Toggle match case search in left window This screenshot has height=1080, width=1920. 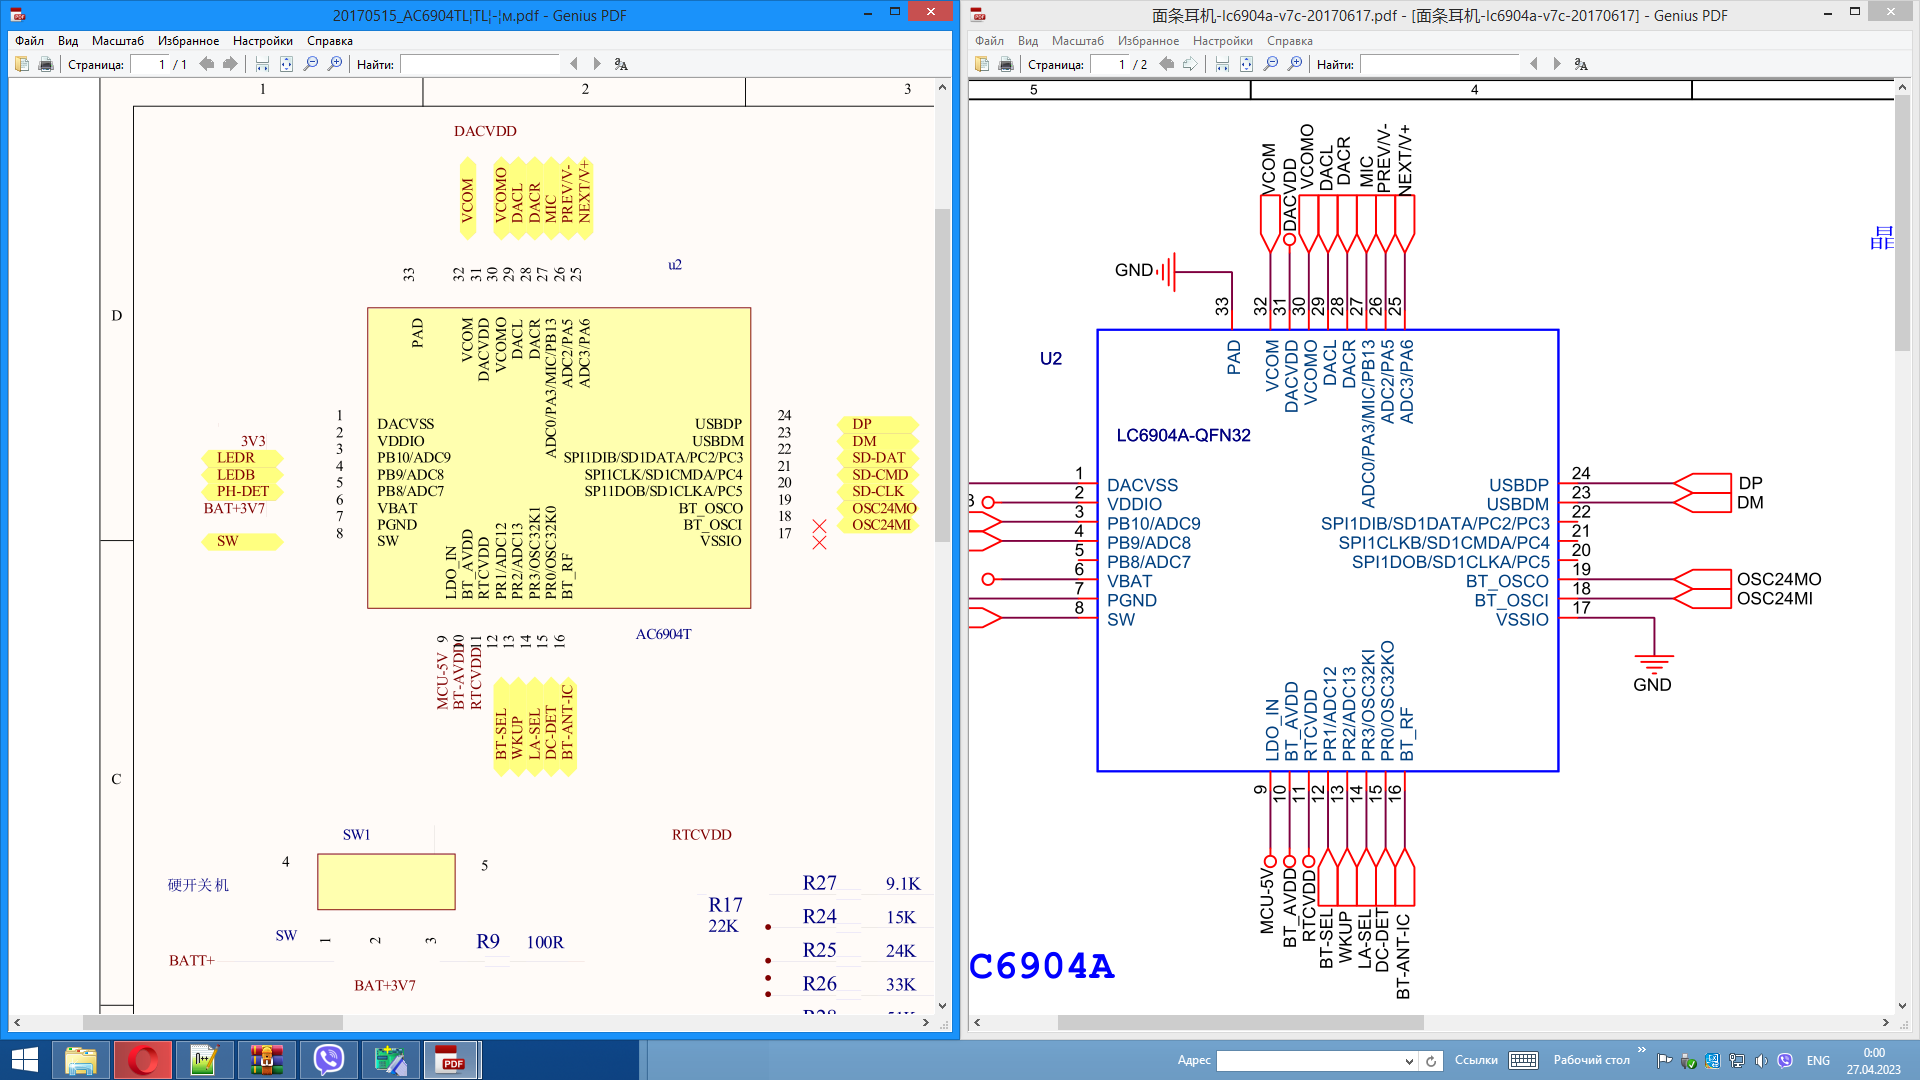[x=621, y=64]
